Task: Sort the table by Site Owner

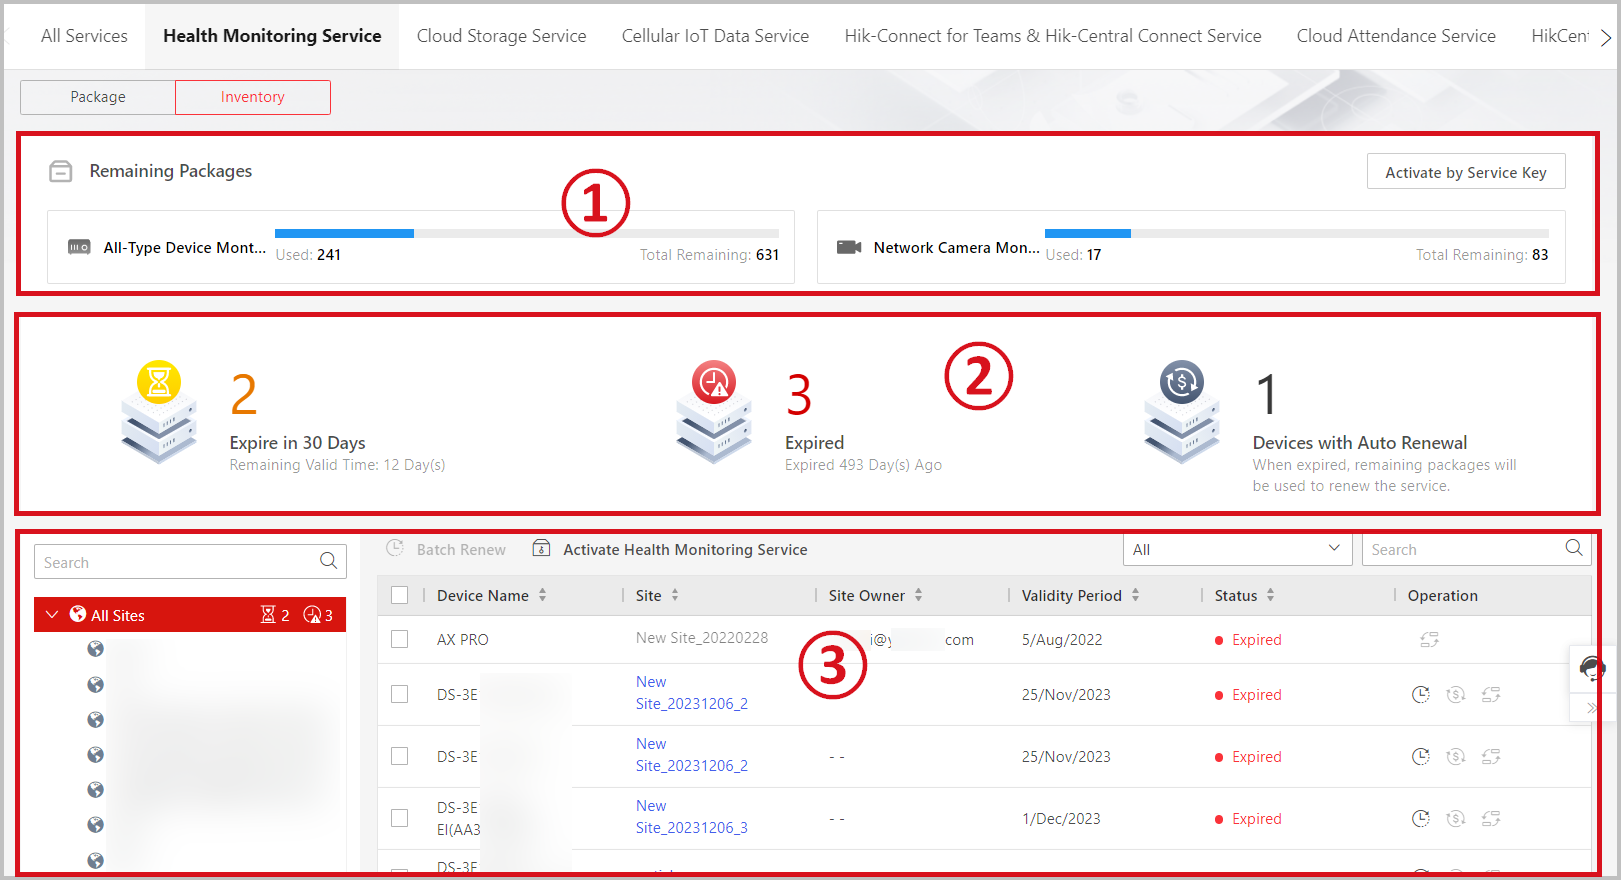Action: point(918,595)
